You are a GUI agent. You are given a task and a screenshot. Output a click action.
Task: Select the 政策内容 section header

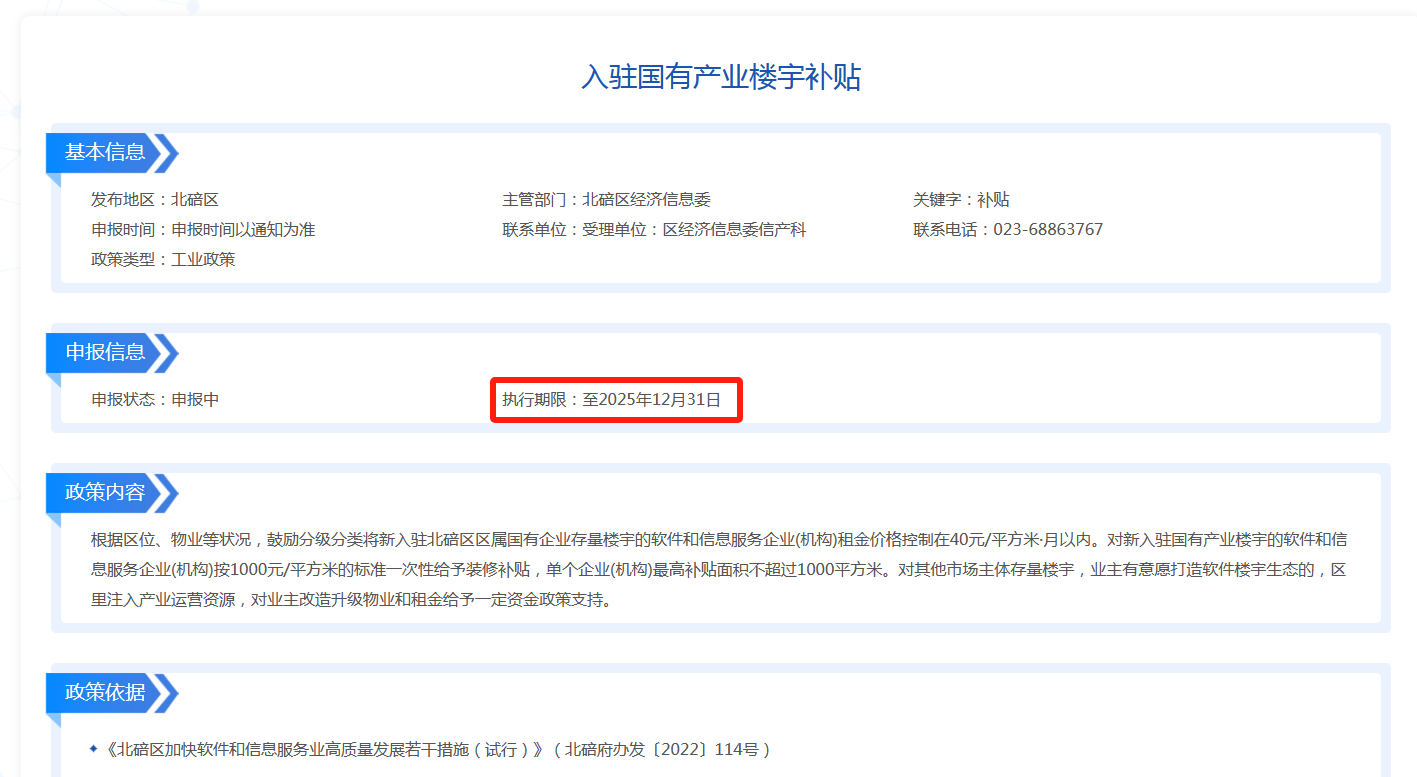105,493
